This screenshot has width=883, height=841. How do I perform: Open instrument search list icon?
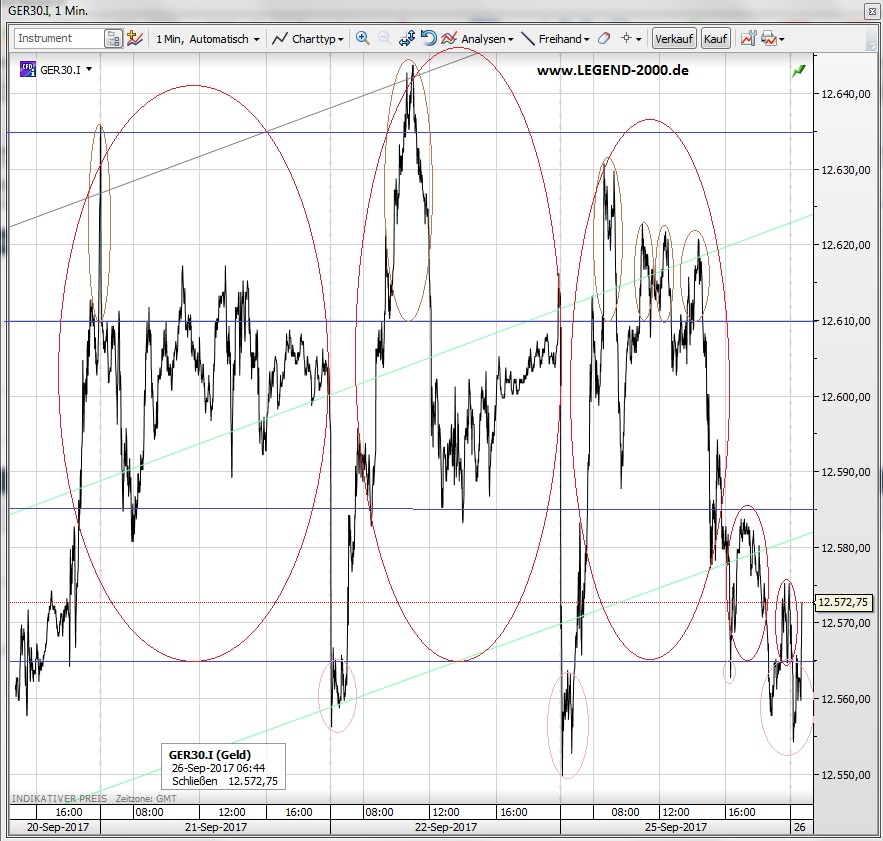(x=113, y=39)
